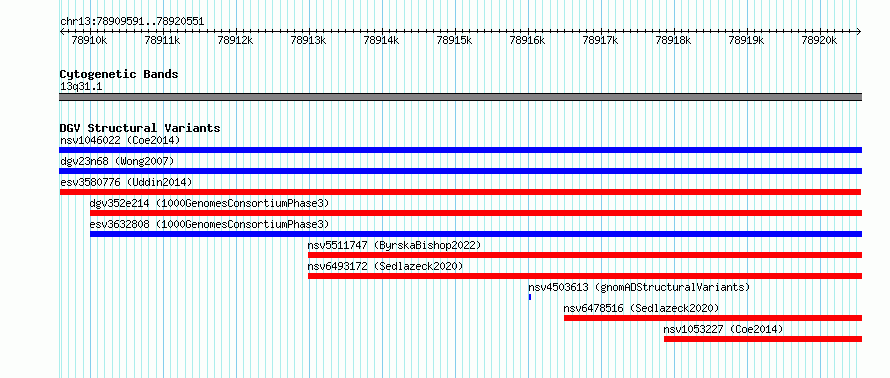Click the 78913k ruler tick label
This screenshot has width=890, height=378.
(309, 40)
